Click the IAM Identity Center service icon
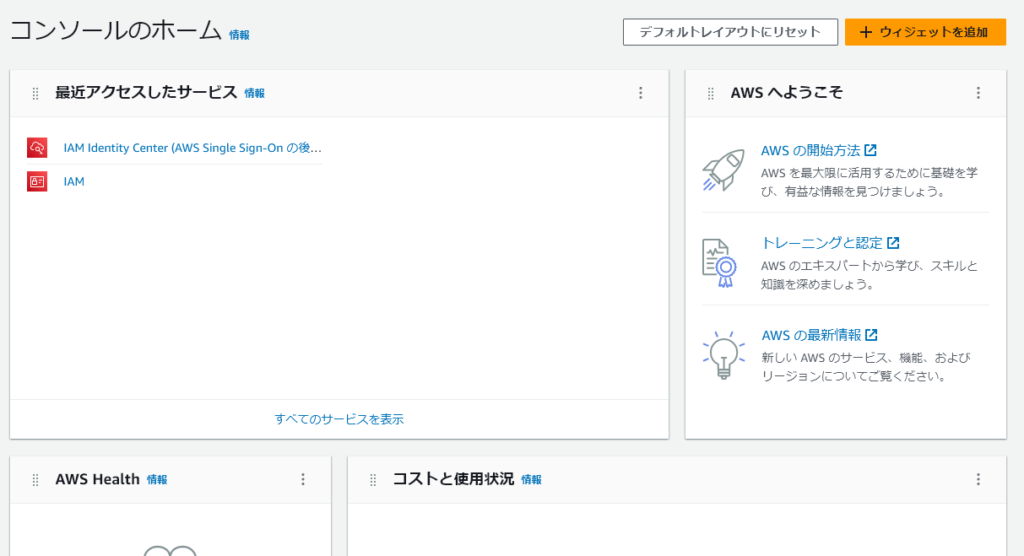The height and width of the screenshot is (556, 1024). (x=37, y=148)
